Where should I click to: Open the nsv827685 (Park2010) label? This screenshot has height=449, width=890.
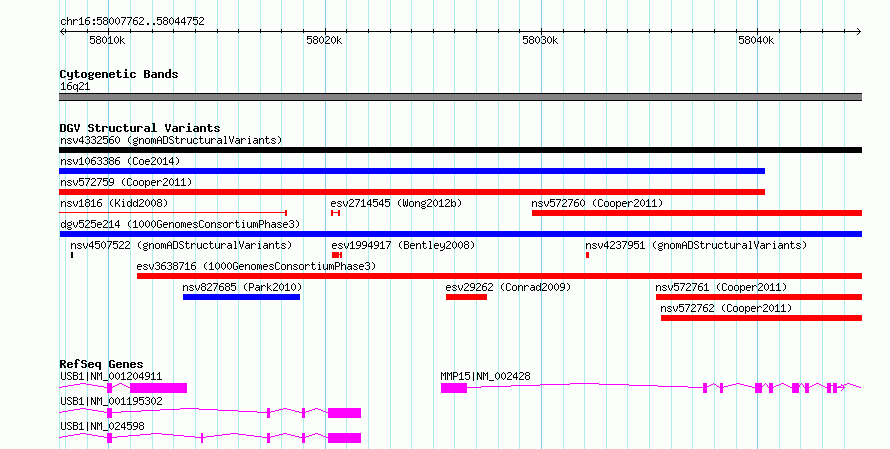point(242,287)
